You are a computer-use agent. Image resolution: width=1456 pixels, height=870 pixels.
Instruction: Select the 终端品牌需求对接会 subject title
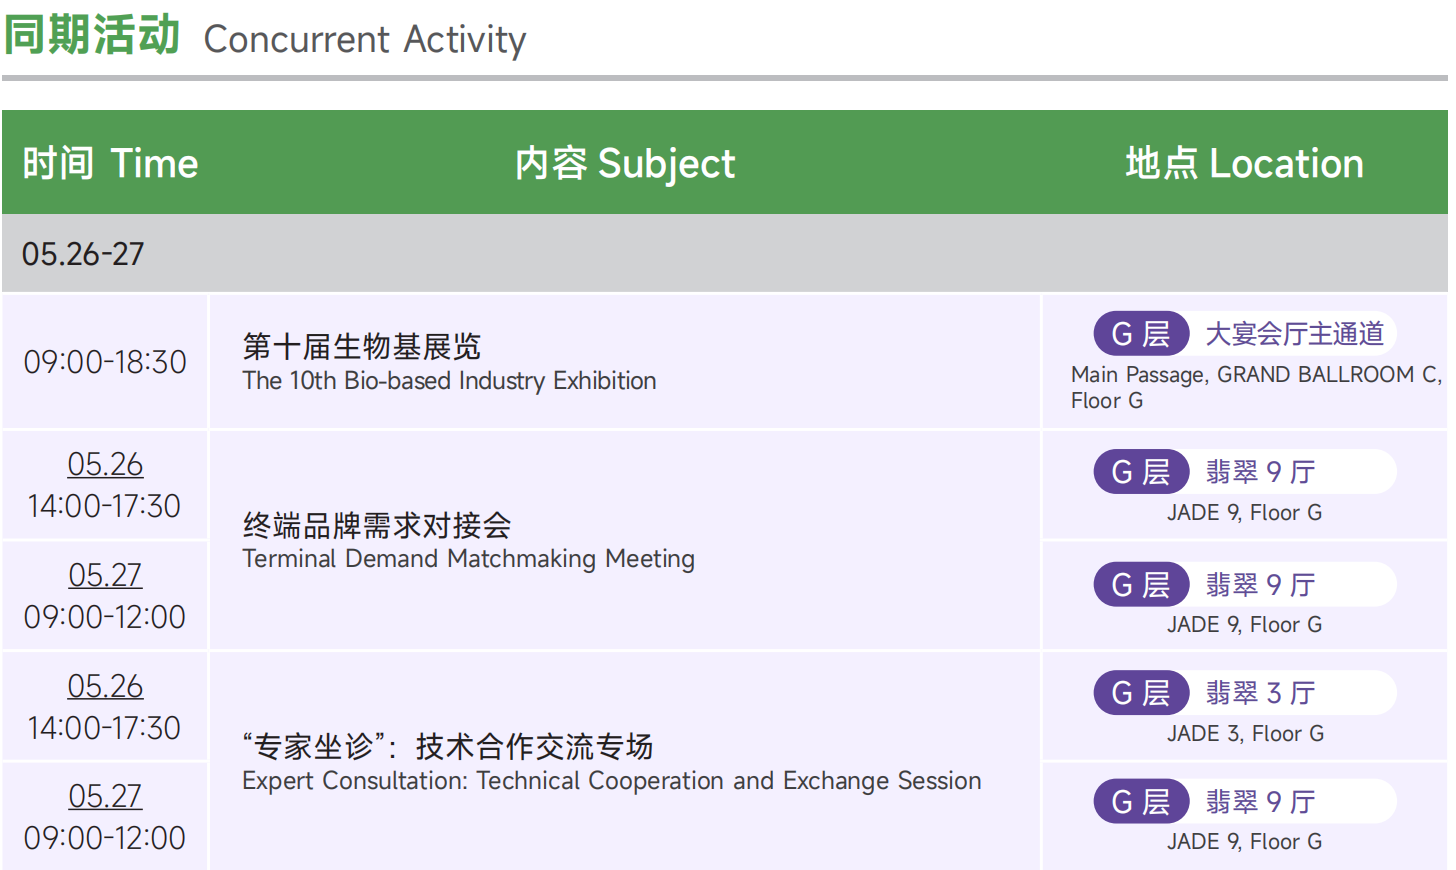(376, 525)
